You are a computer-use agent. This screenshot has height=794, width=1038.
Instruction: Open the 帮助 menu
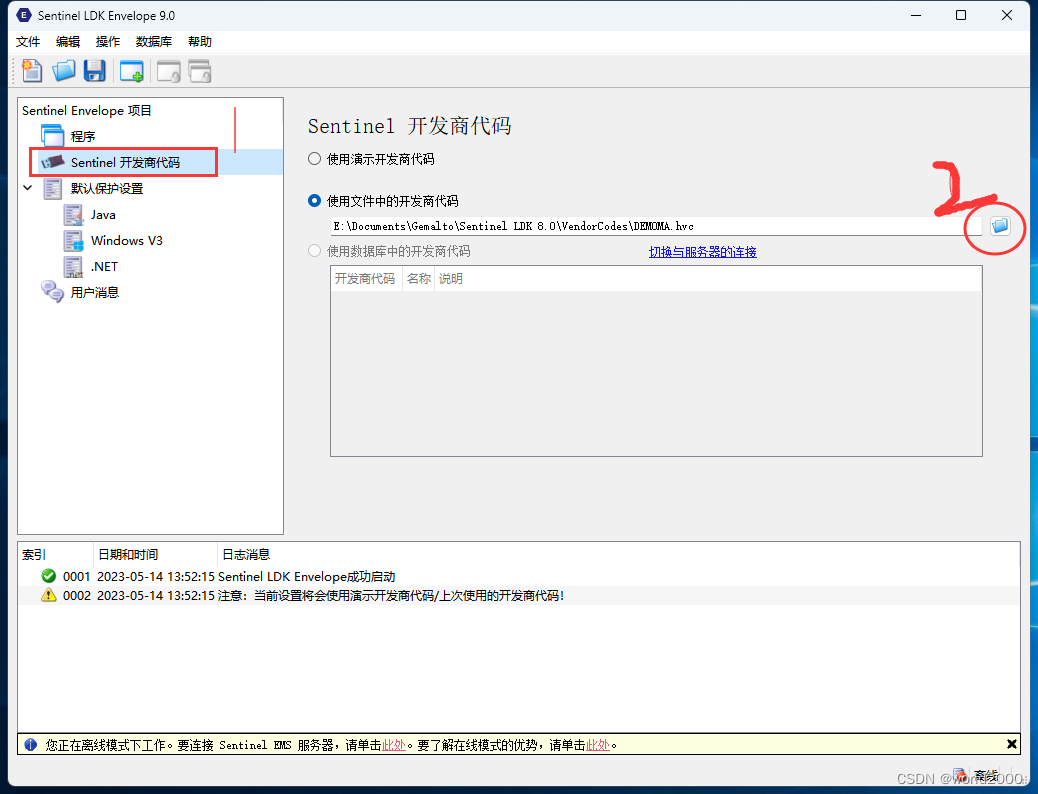(x=200, y=42)
